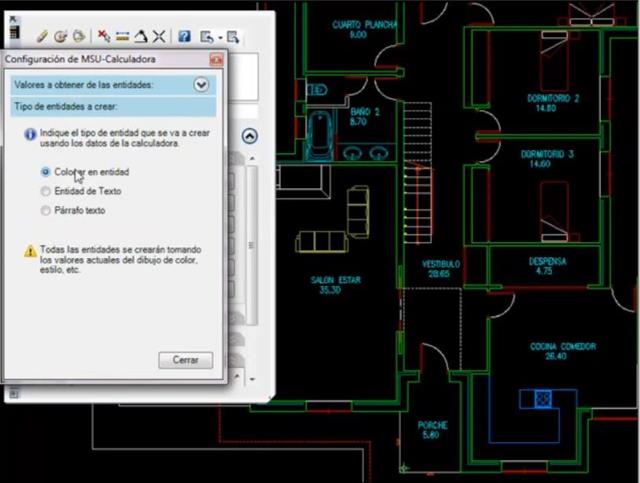Click the 'Tipo de entidades a crear' section header
This screenshot has width=640, height=483.
tap(113, 107)
